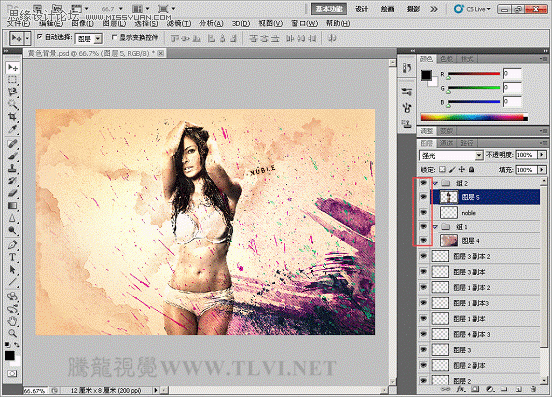Click the new adjustment layer icon
This screenshot has width=552, height=397.
coord(490,389)
